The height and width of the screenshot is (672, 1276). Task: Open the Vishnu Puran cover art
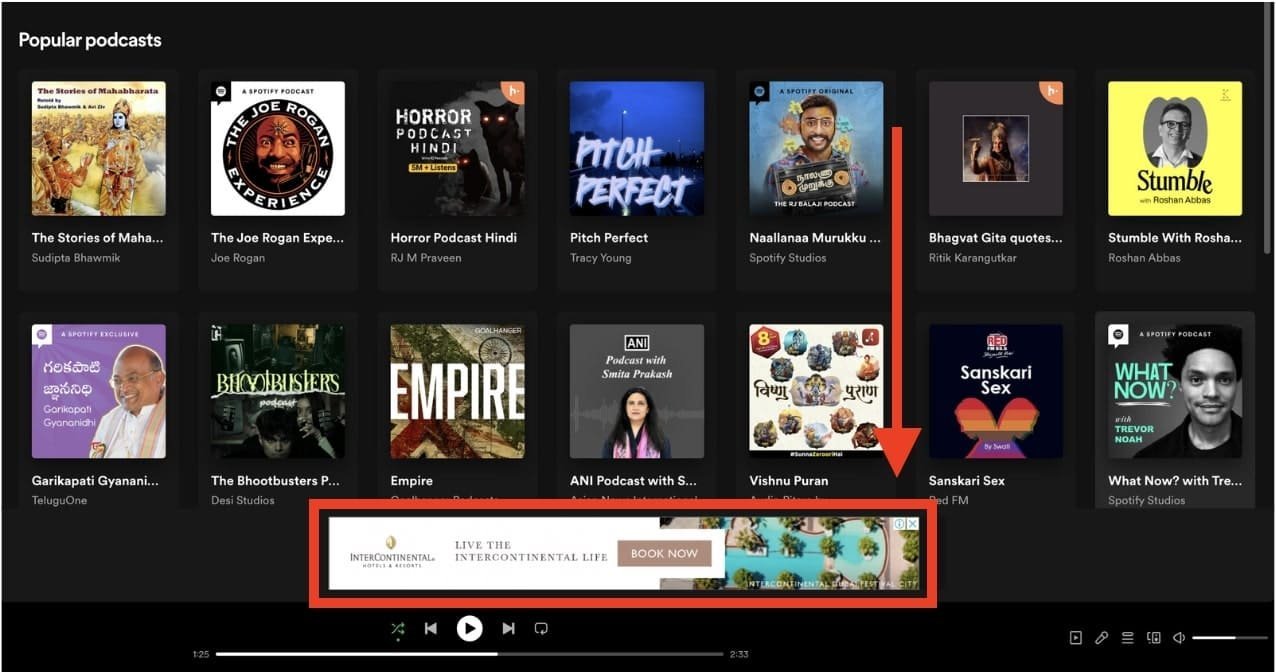coord(816,391)
